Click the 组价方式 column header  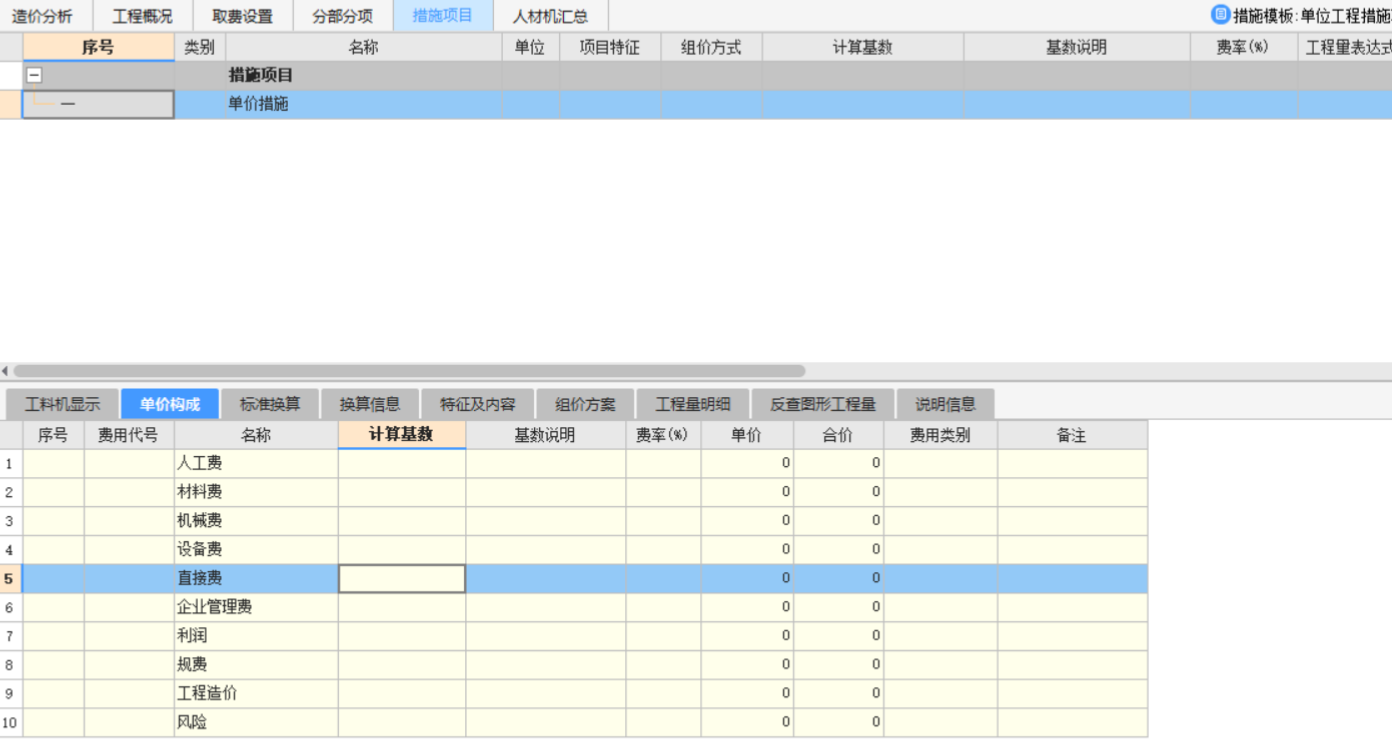[x=711, y=47]
